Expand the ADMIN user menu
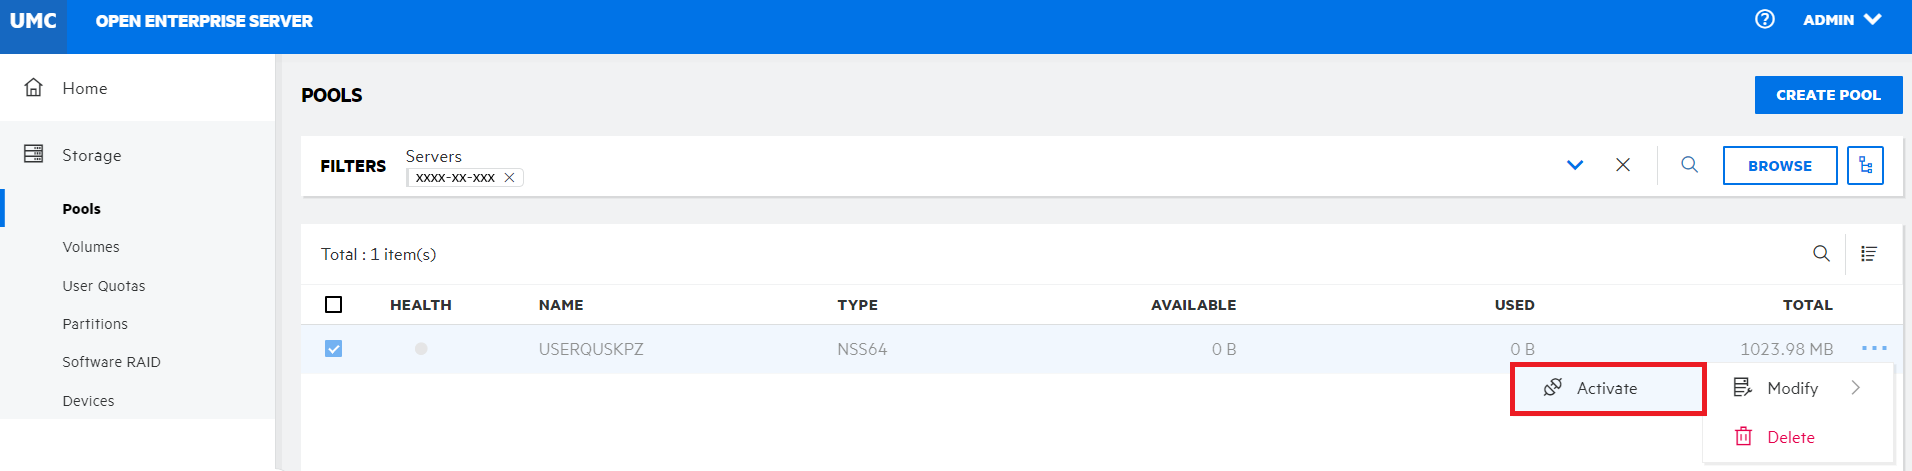 pos(1842,20)
